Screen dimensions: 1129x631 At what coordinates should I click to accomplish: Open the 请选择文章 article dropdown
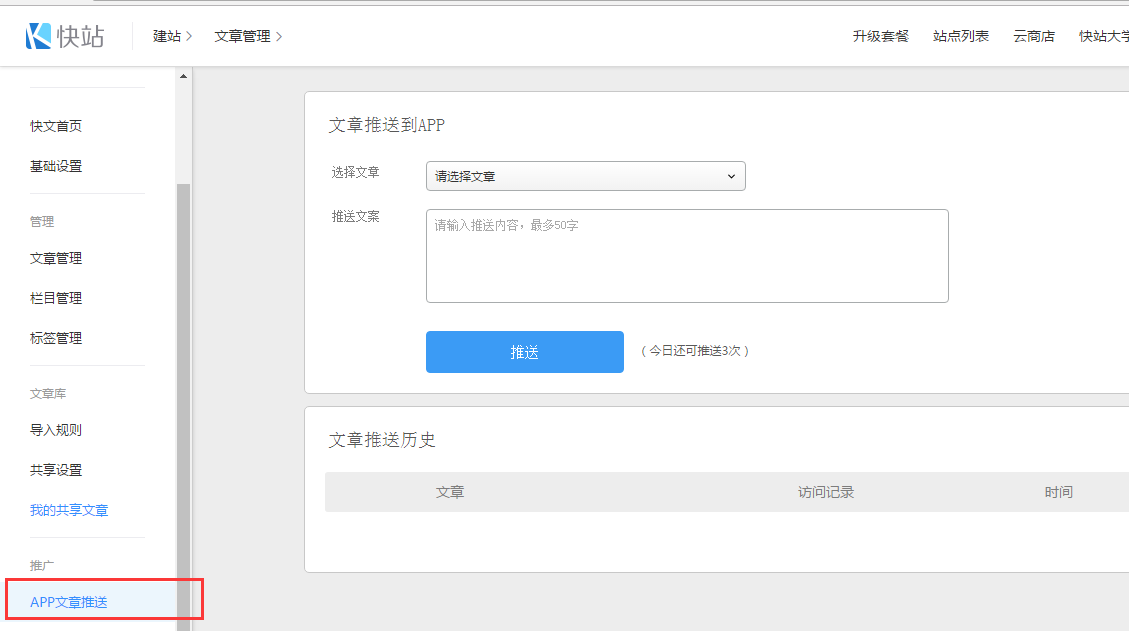coord(585,176)
